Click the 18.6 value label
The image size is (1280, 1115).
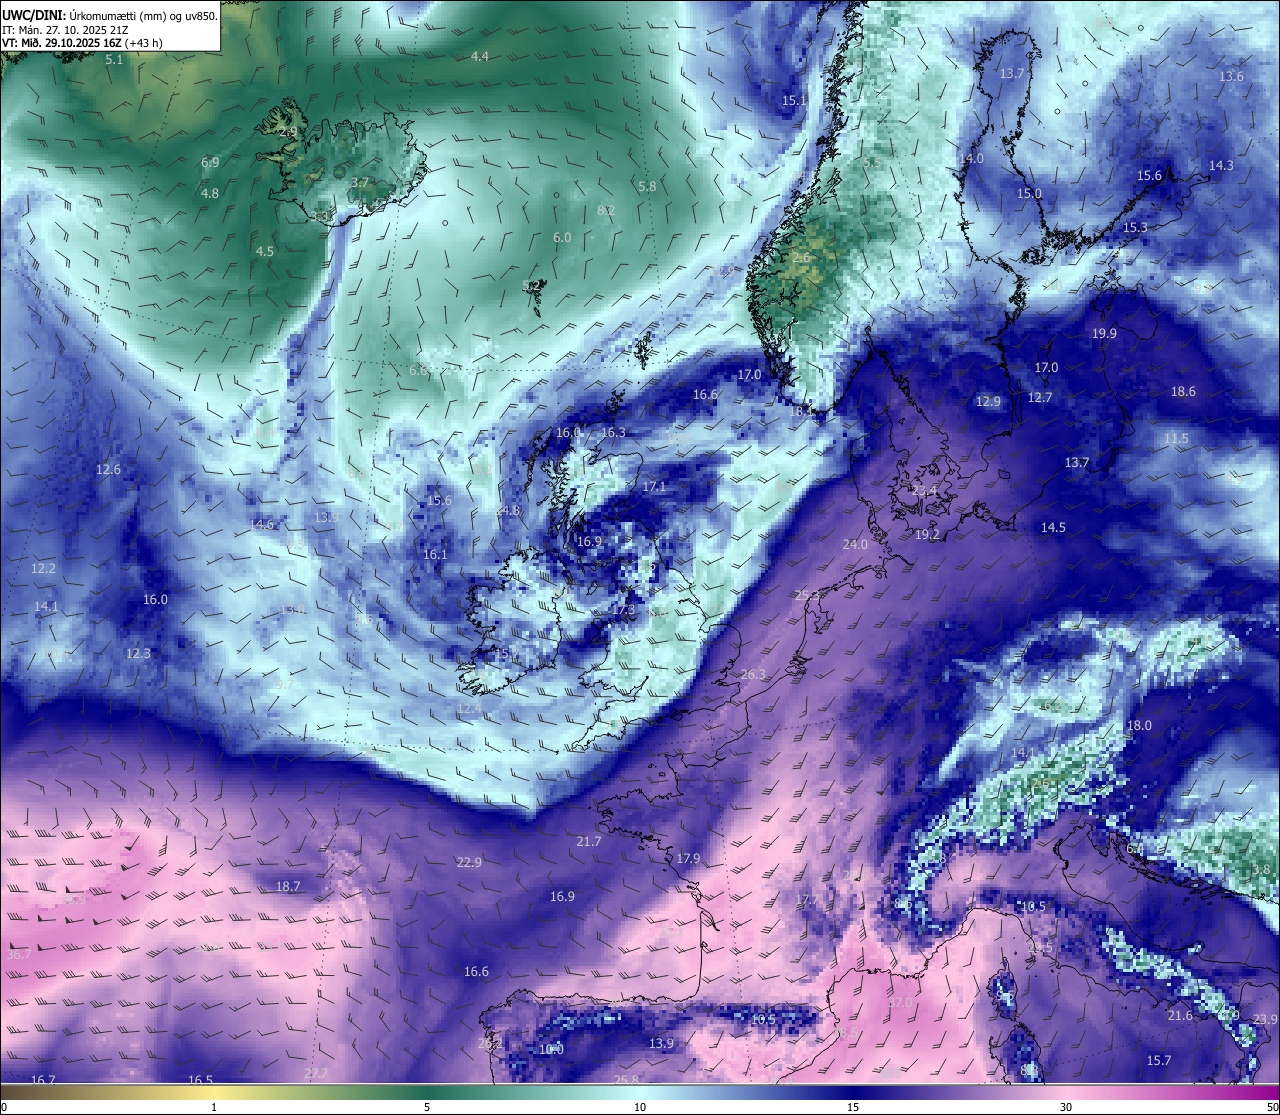(1183, 392)
